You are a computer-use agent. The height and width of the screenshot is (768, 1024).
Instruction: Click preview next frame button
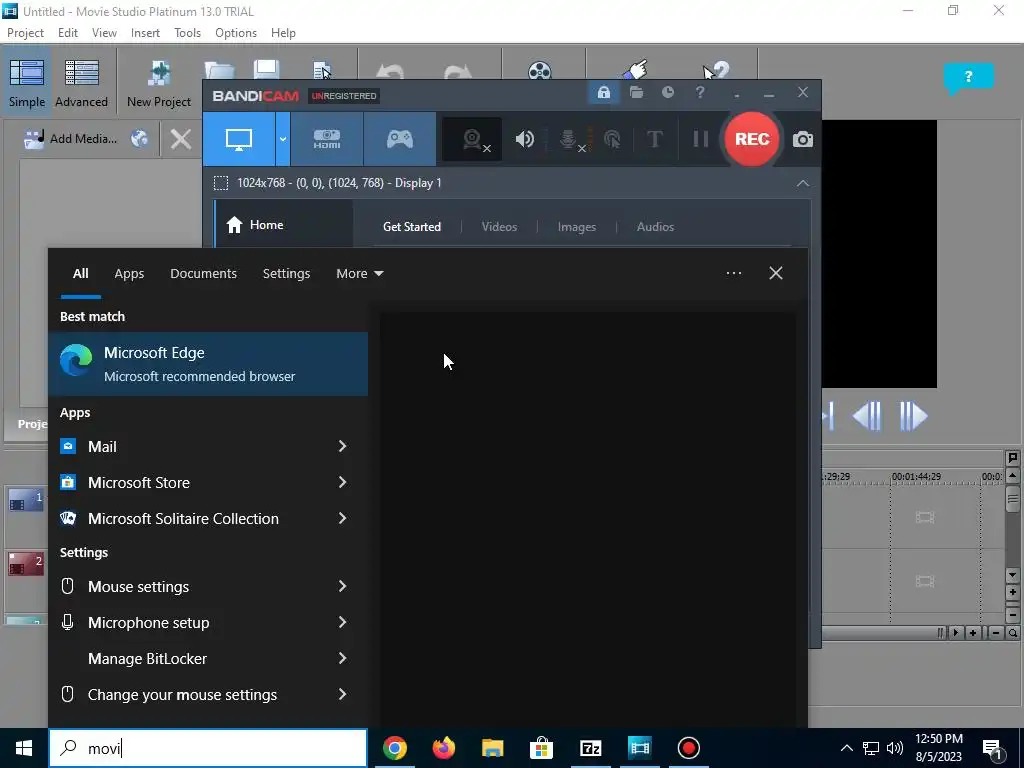pyautogui.click(x=913, y=416)
